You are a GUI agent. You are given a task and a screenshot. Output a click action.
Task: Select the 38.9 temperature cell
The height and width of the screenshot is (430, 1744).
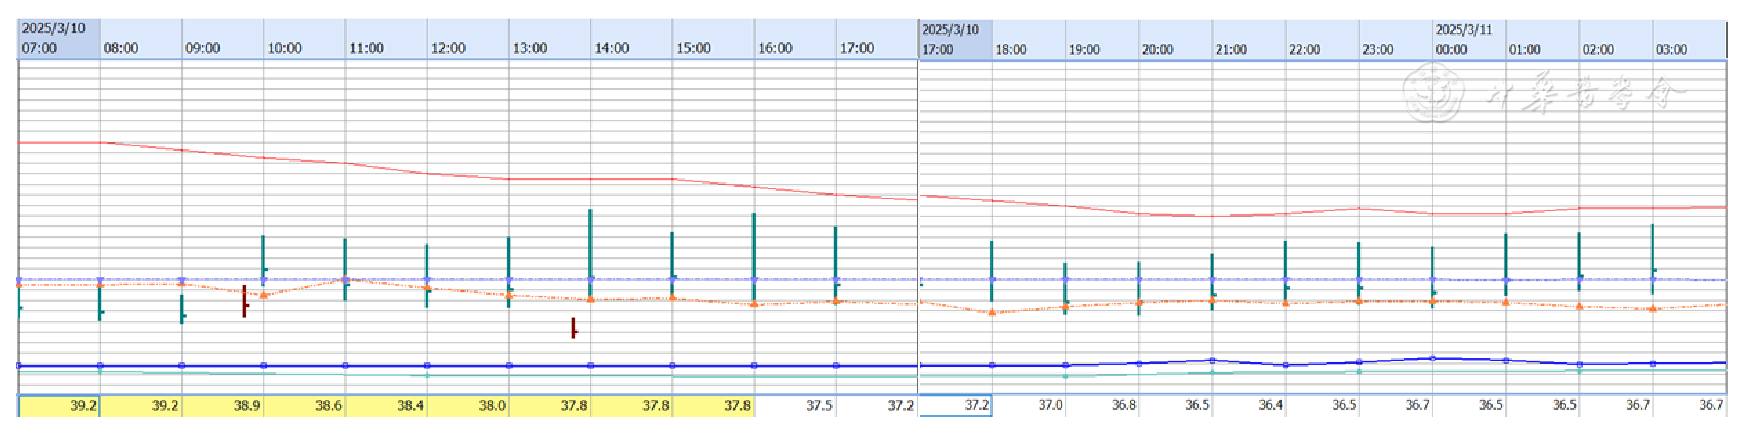coord(223,406)
